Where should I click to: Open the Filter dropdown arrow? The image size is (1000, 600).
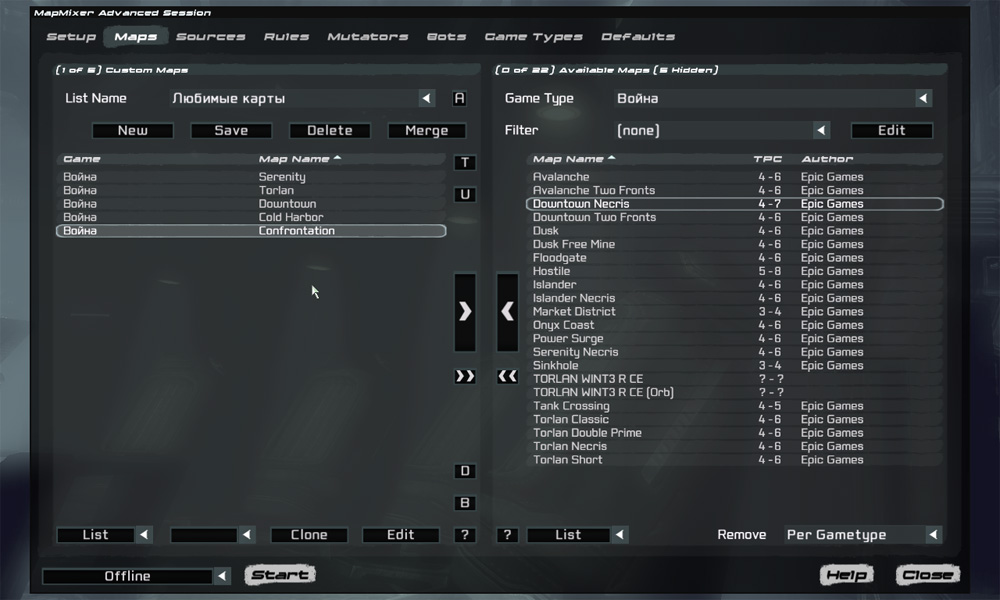[821, 130]
